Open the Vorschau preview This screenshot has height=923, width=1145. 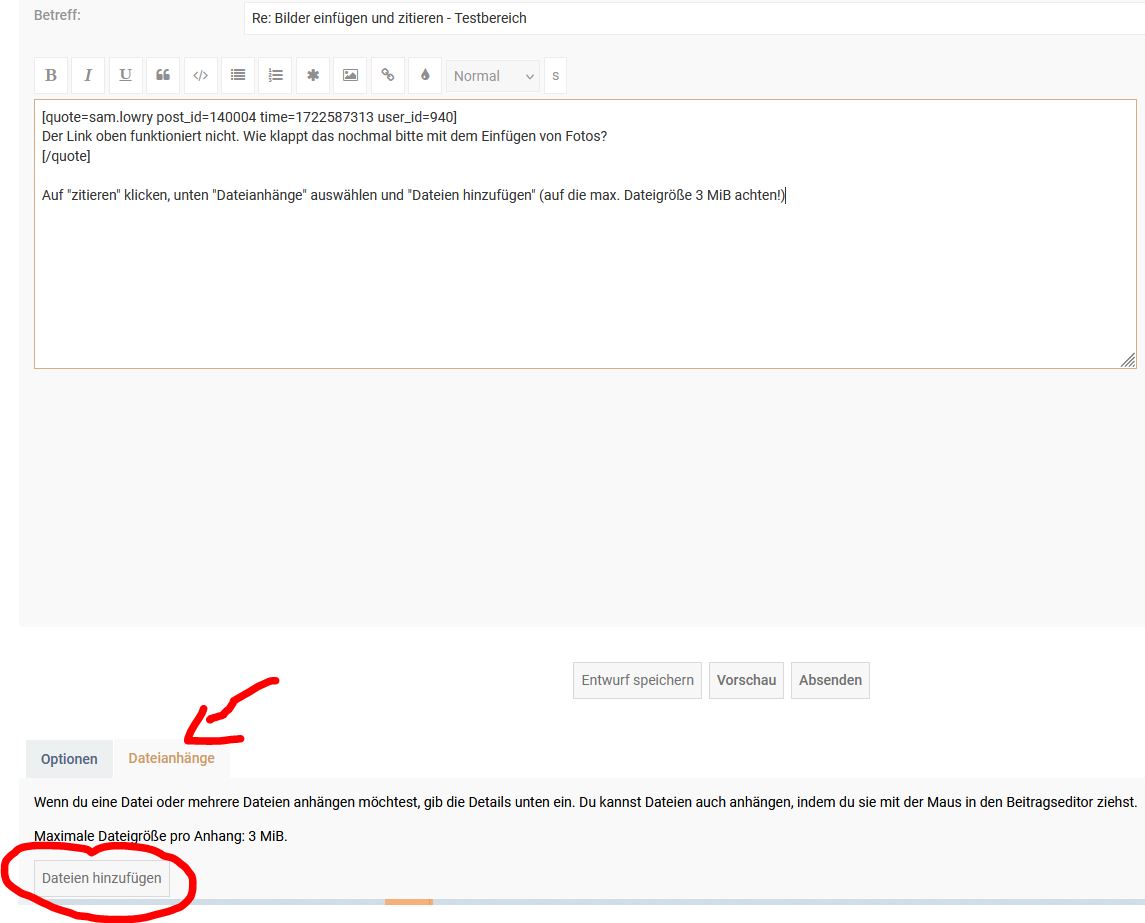[x=746, y=680]
